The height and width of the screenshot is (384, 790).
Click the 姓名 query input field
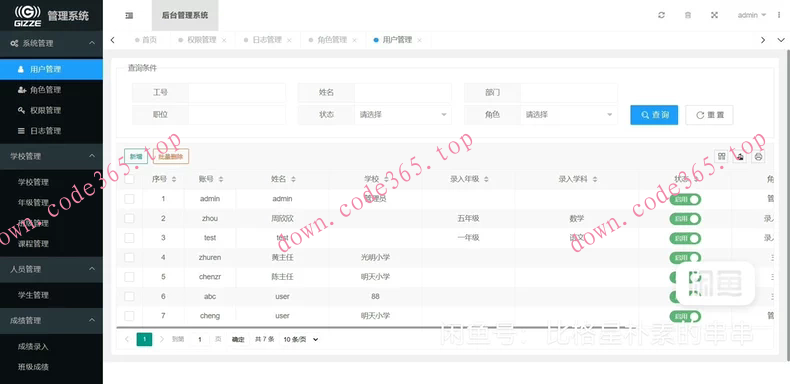tap(403, 93)
